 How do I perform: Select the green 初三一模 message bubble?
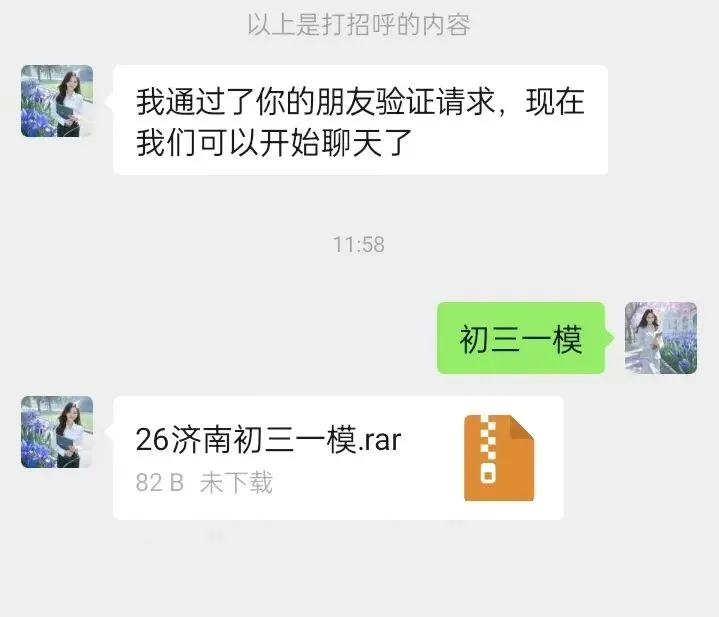tap(521, 338)
